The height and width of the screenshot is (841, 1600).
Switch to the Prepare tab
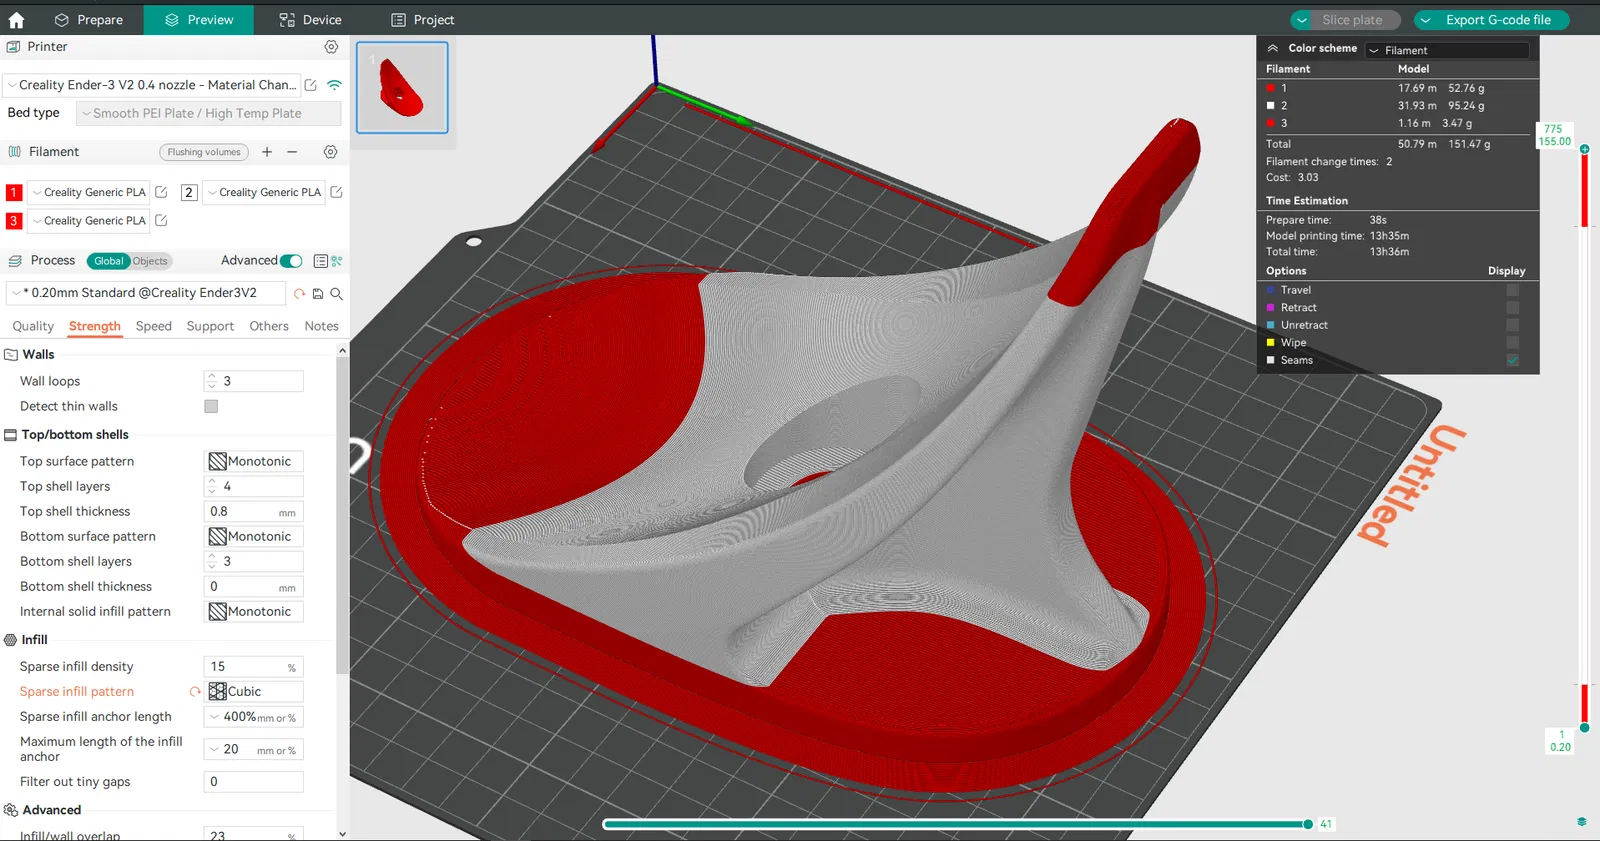[x=89, y=20]
